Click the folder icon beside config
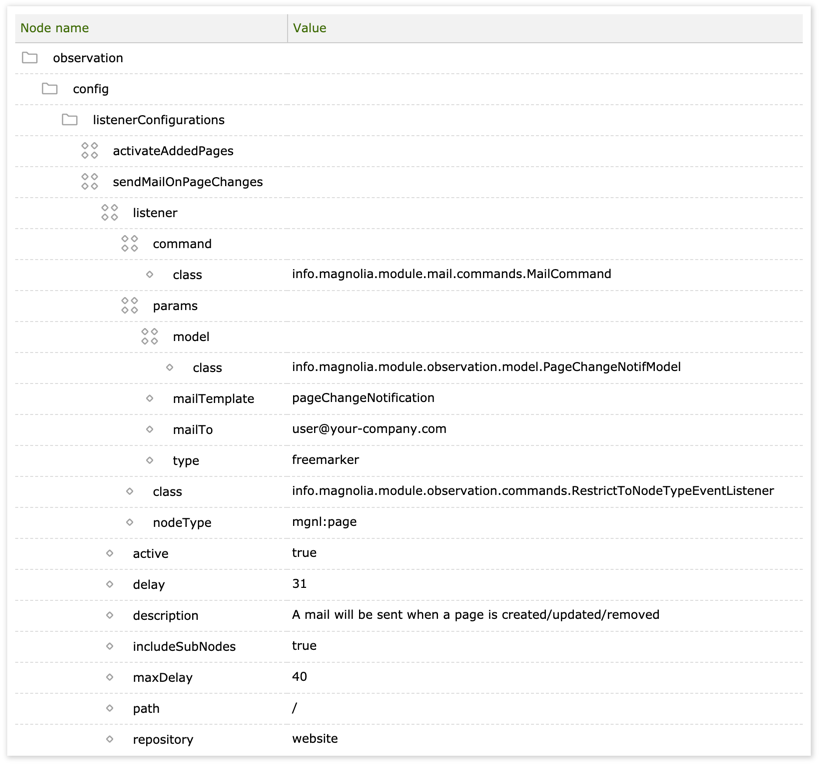 tap(50, 89)
